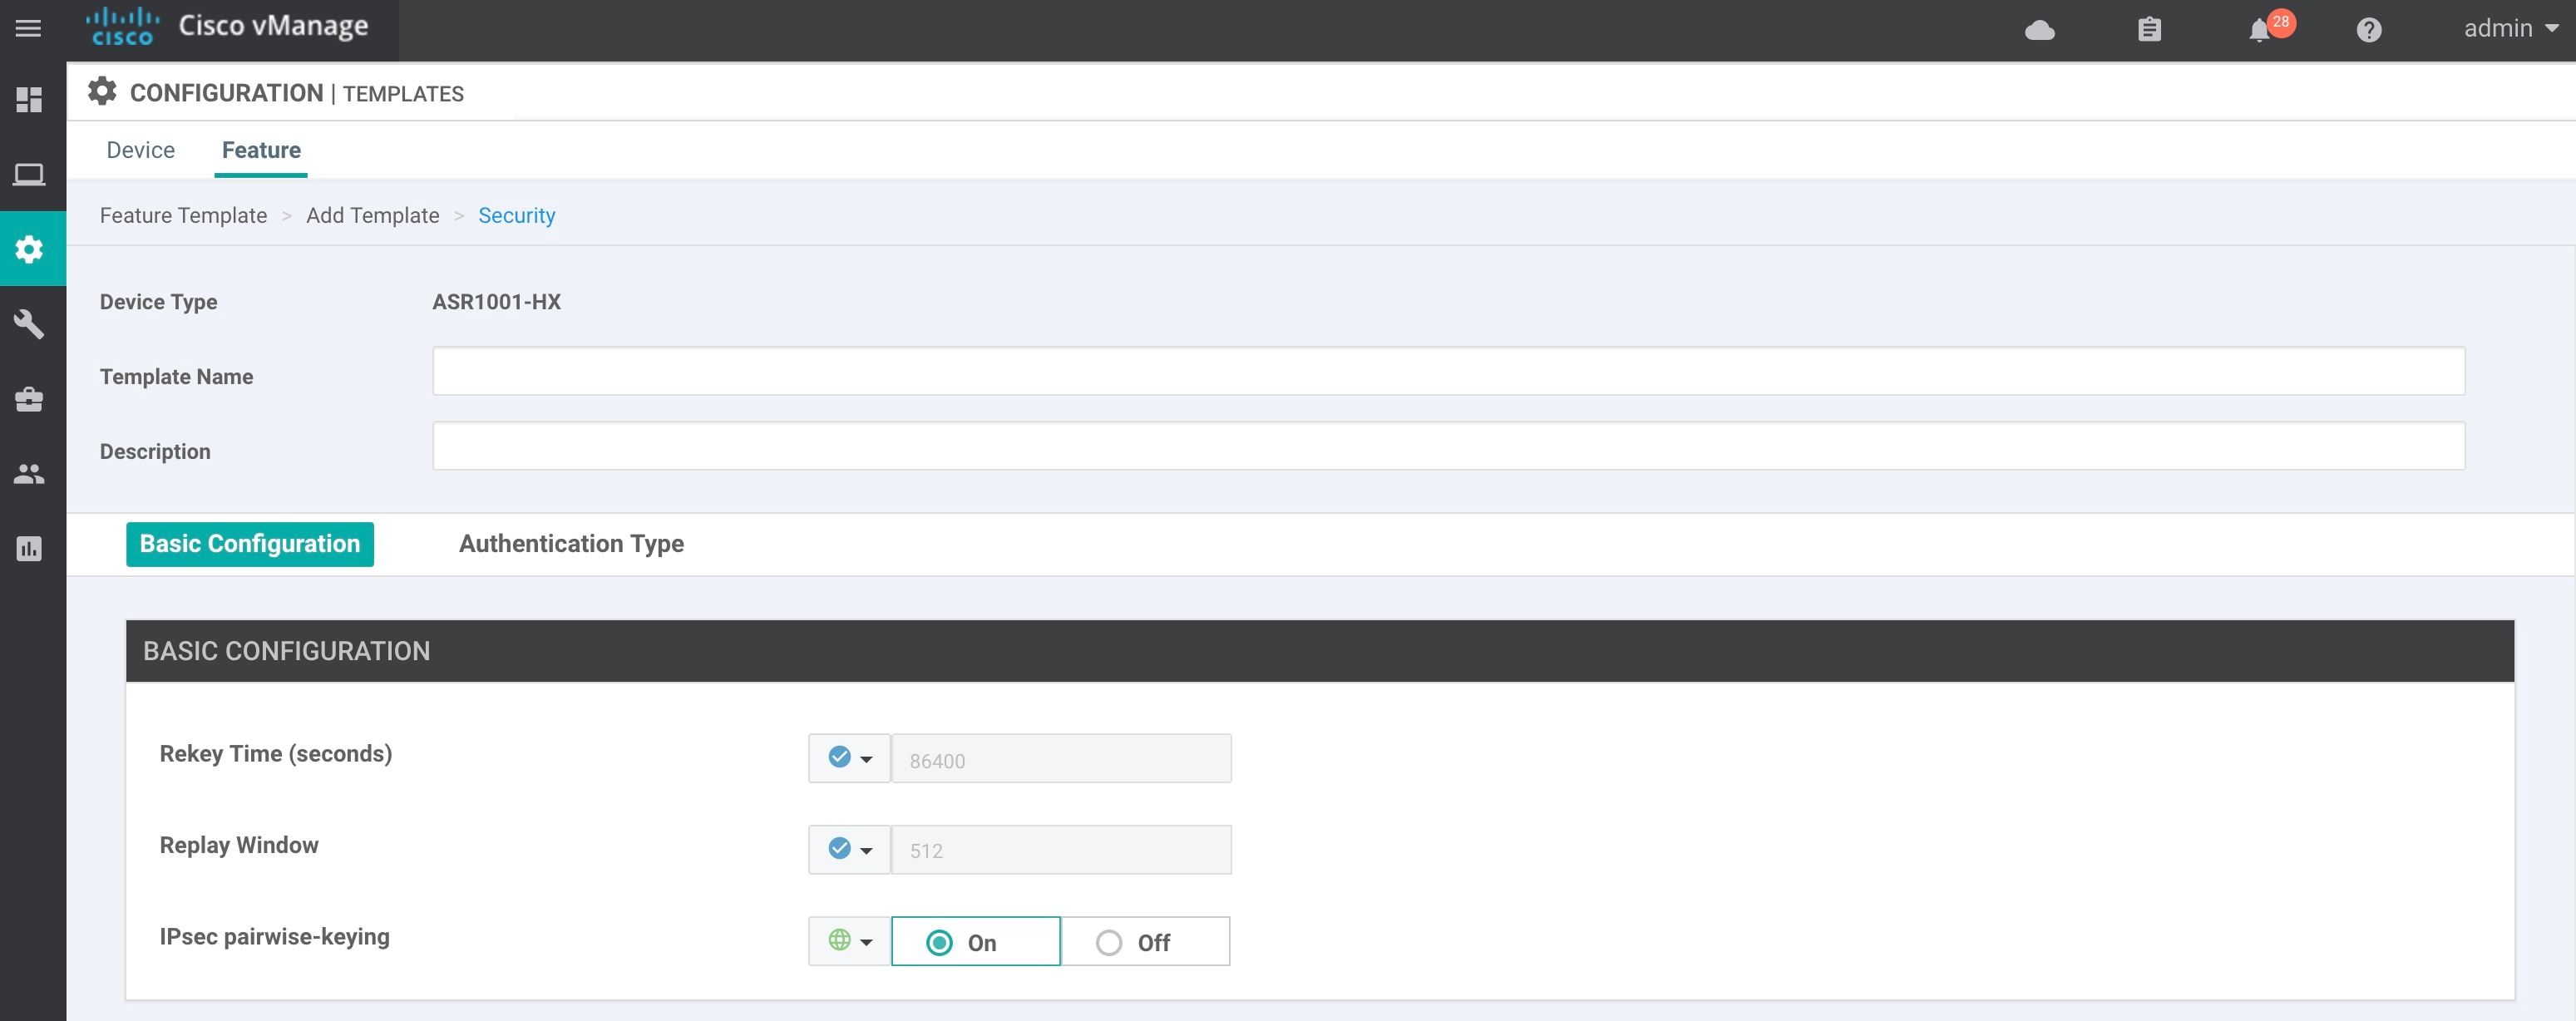Image resolution: width=2576 pixels, height=1021 pixels.
Task: Open Replay Window scope dropdown
Action: [x=850, y=849]
